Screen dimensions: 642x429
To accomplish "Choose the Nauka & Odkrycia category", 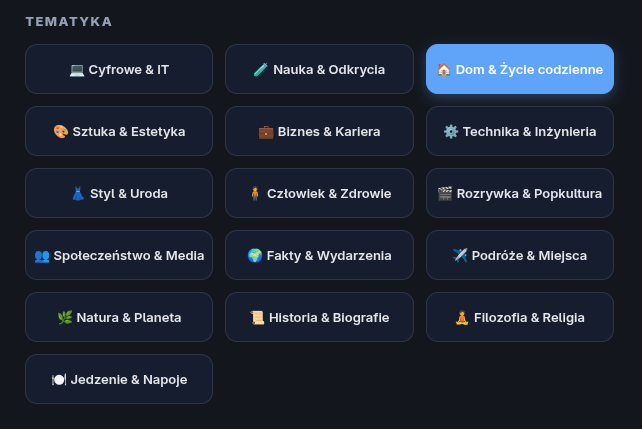I will pyautogui.click(x=319, y=69).
